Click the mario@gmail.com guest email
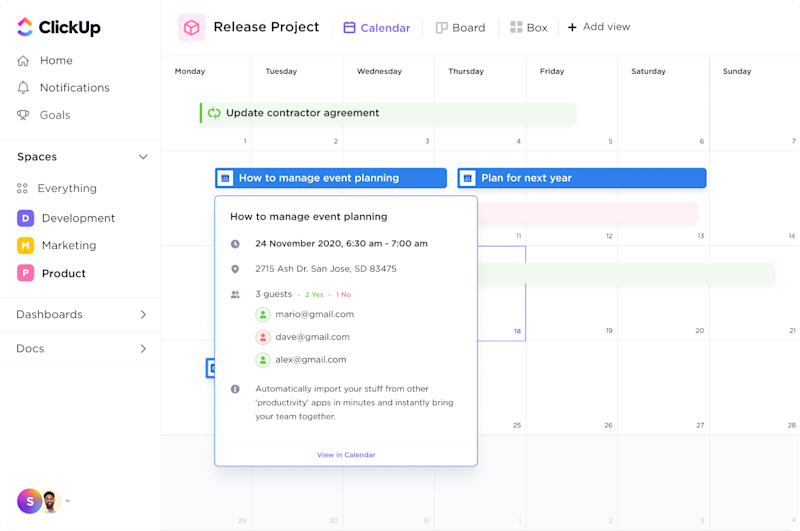Screen dimensions: 800x531 click(314, 314)
